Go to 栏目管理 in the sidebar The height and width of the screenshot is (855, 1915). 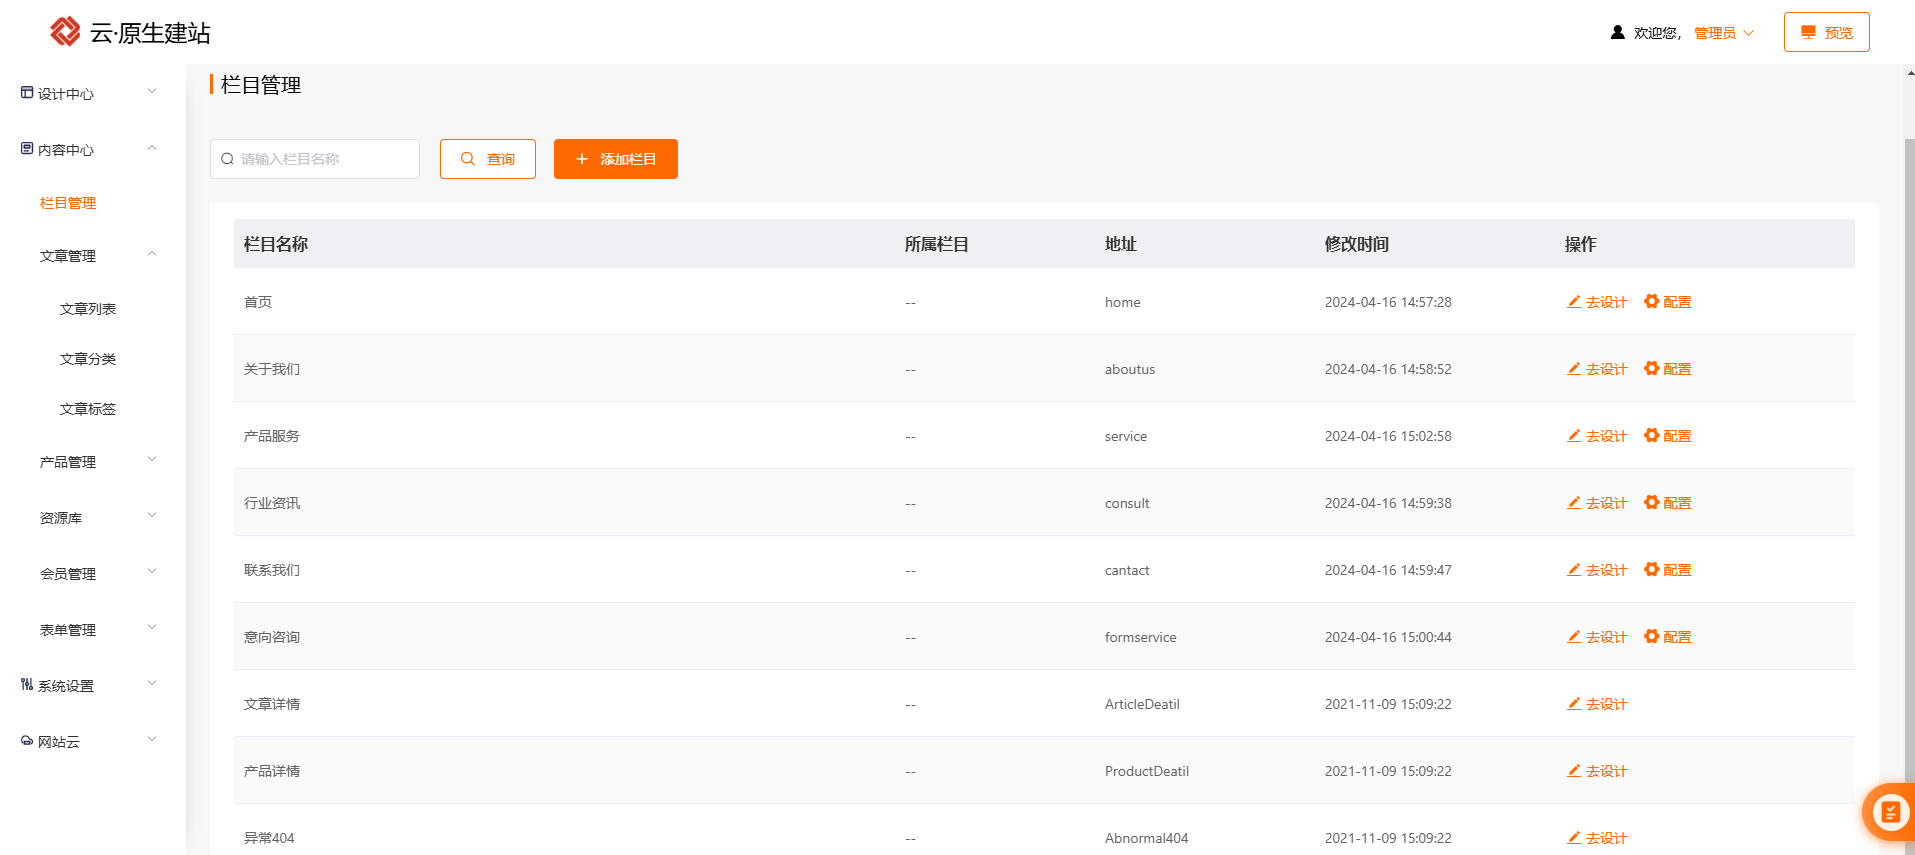[x=68, y=203]
